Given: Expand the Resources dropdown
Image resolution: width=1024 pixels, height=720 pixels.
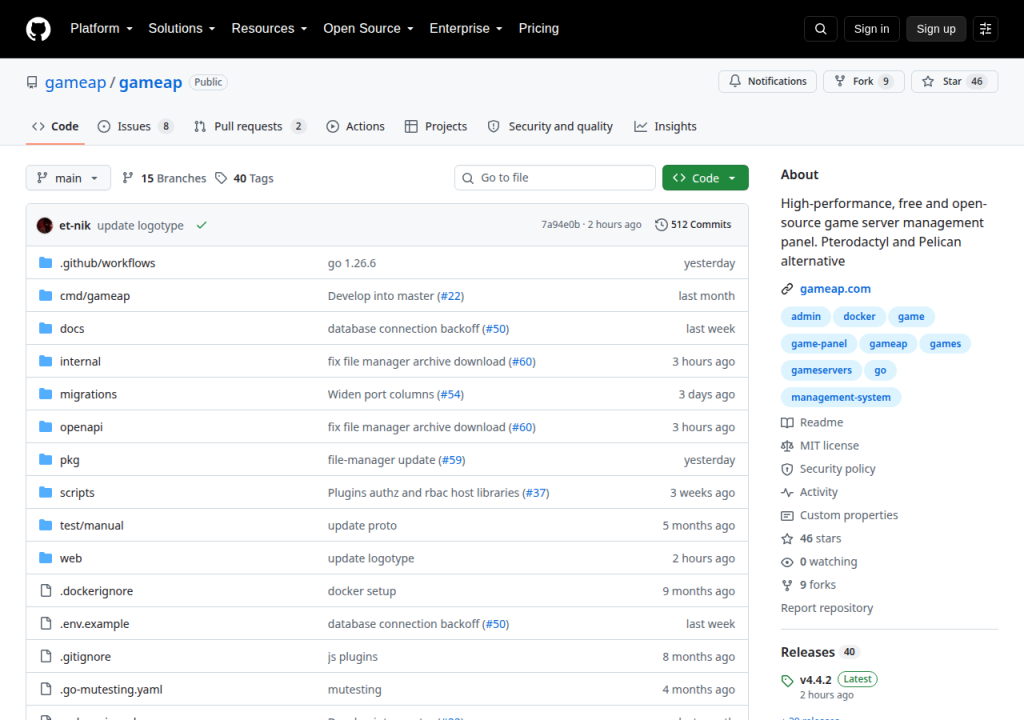Looking at the screenshot, I should click(x=269, y=29).
